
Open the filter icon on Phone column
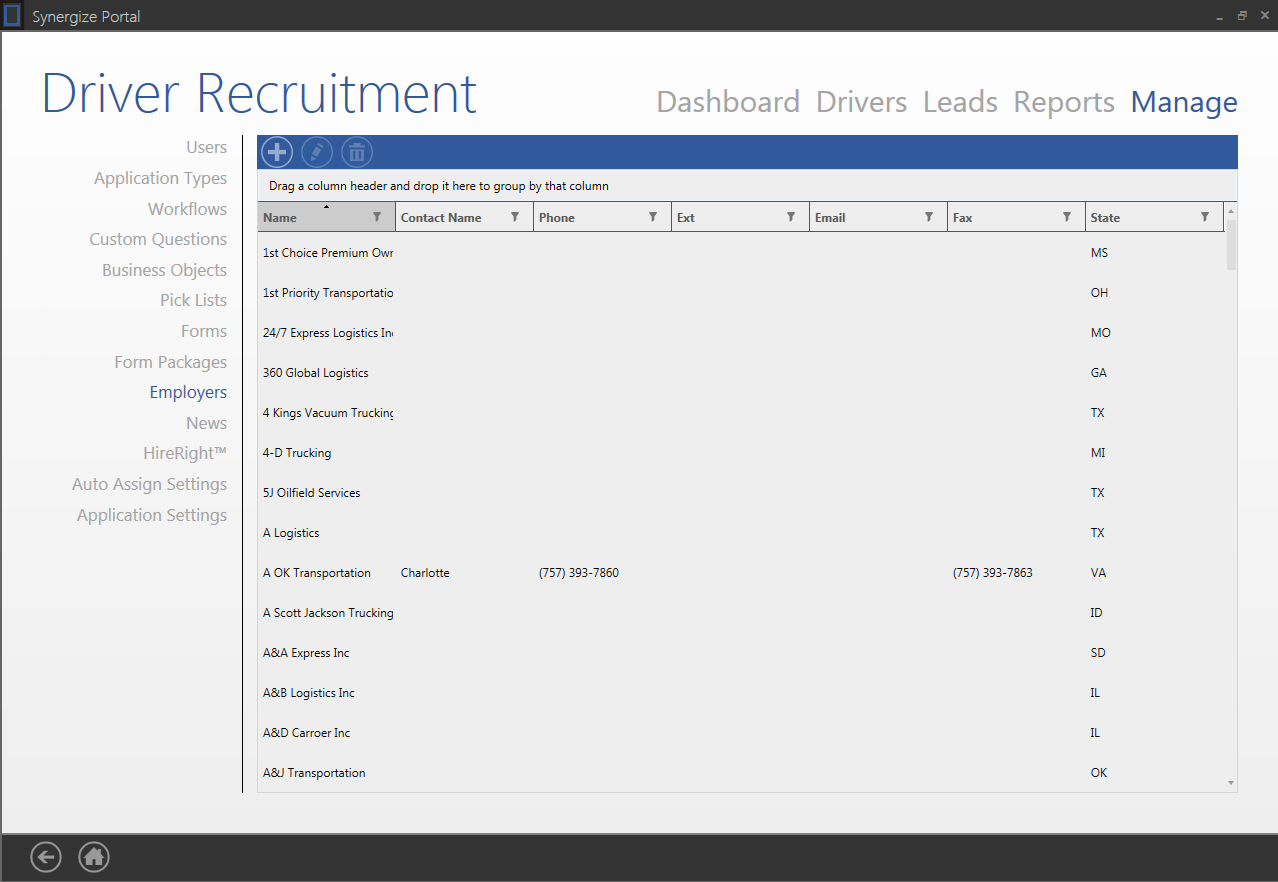(x=653, y=217)
